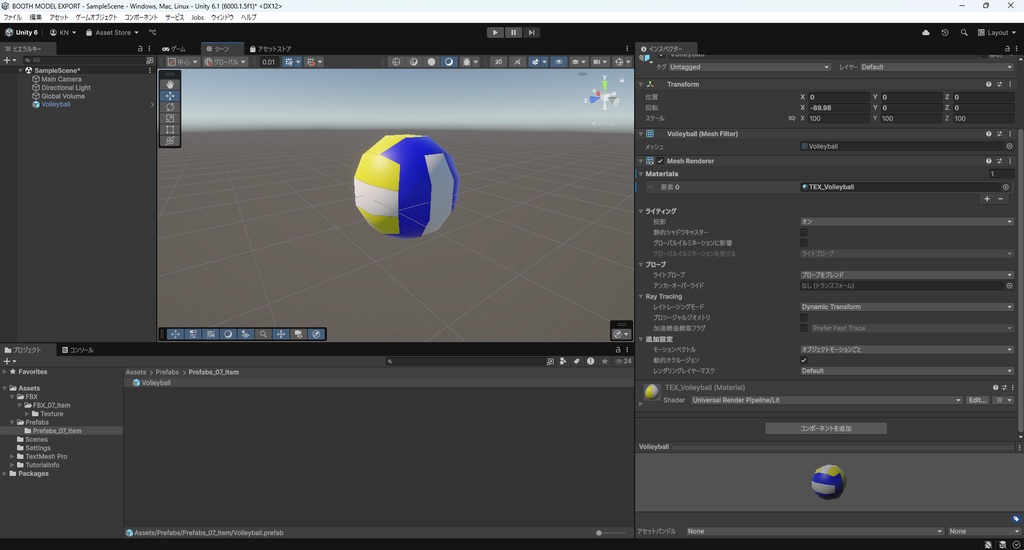Open the KN account dropdown
Viewport: 1024px width, 550px height.
click(63, 32)
